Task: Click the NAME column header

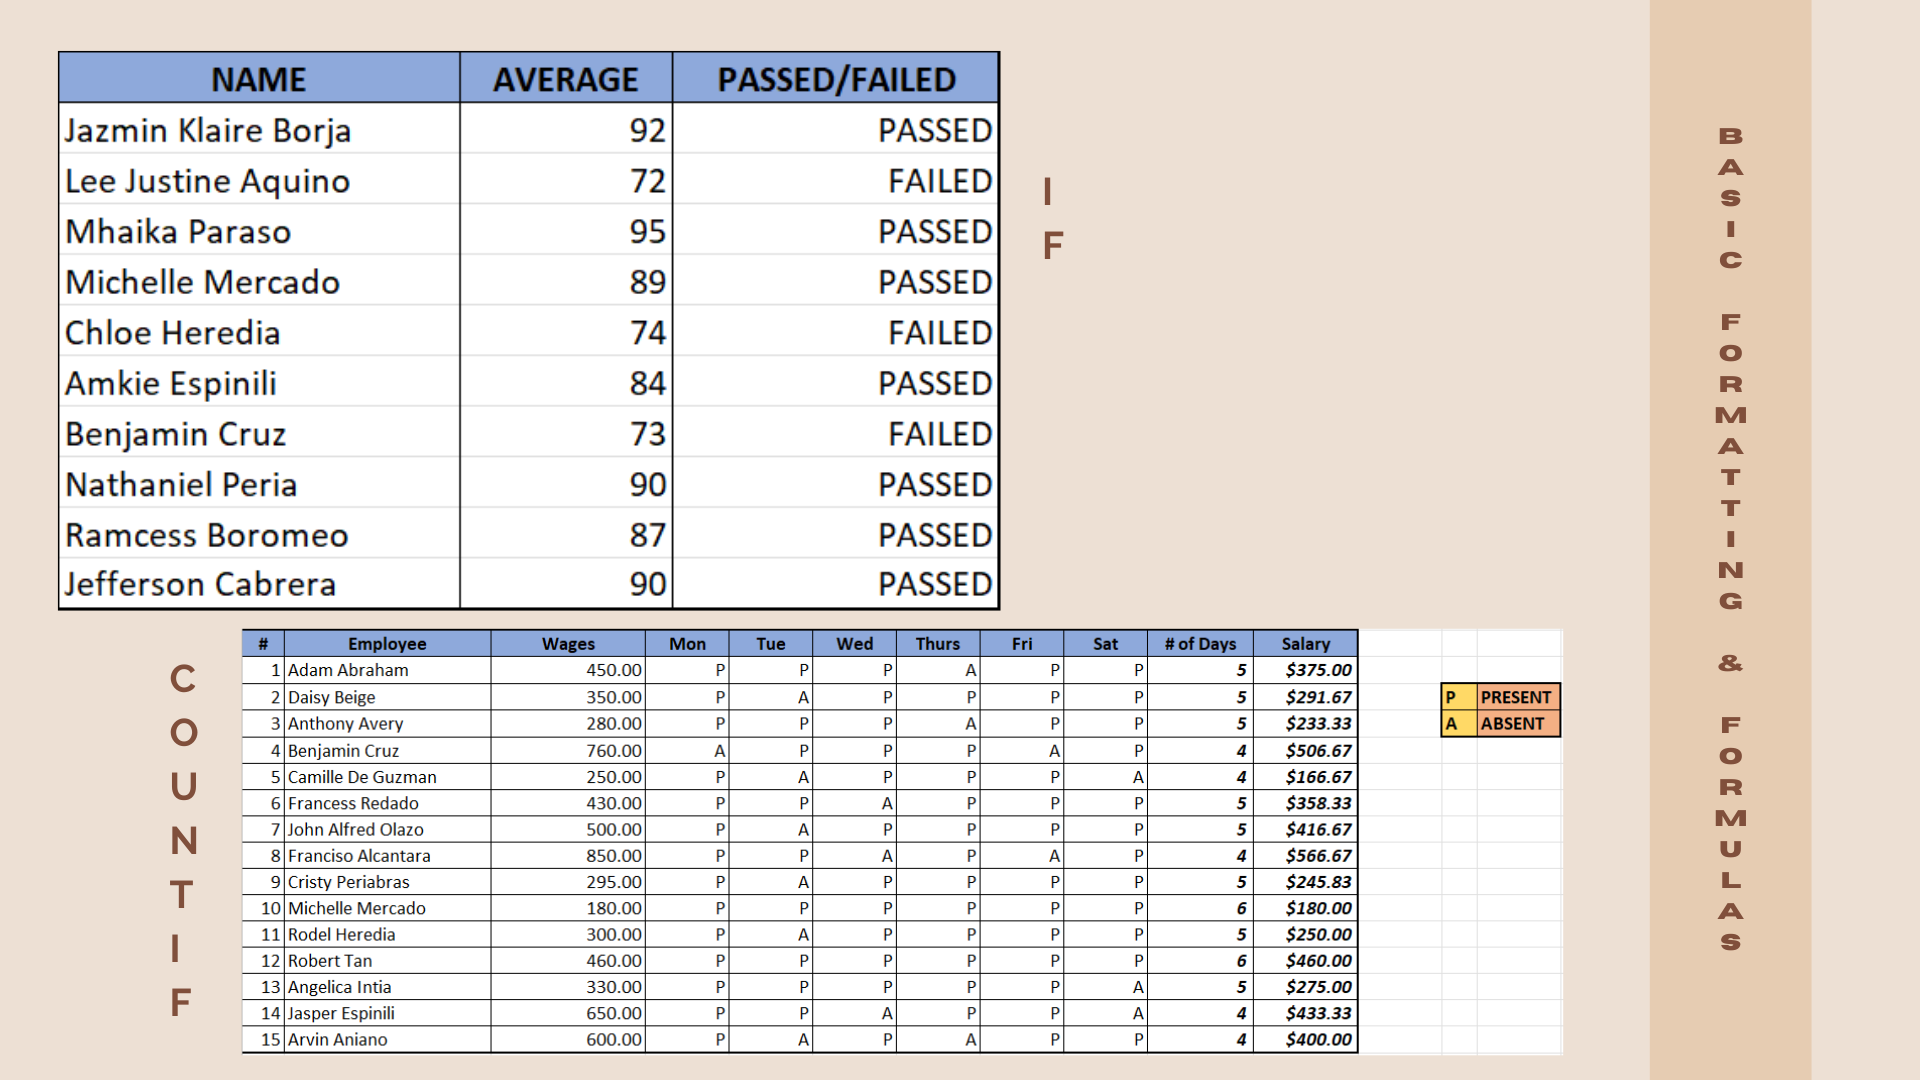Action: 258,79
